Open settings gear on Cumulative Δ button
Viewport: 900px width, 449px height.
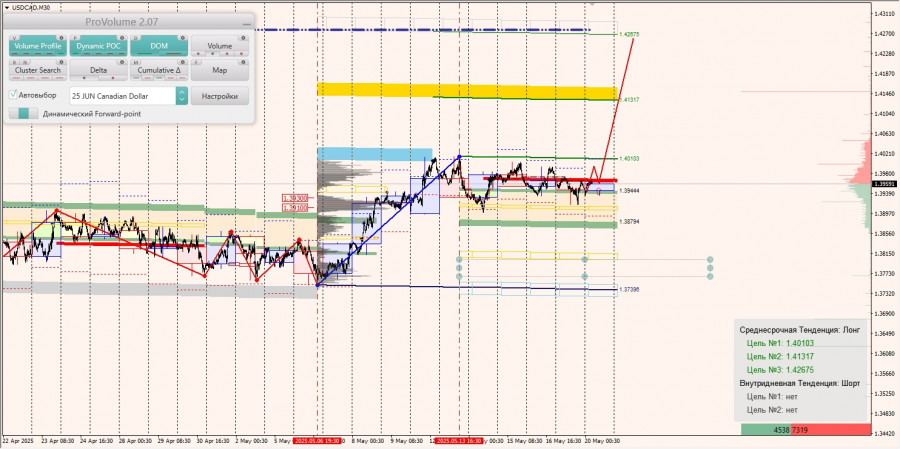pyautogui.click(x=183, y=61)
